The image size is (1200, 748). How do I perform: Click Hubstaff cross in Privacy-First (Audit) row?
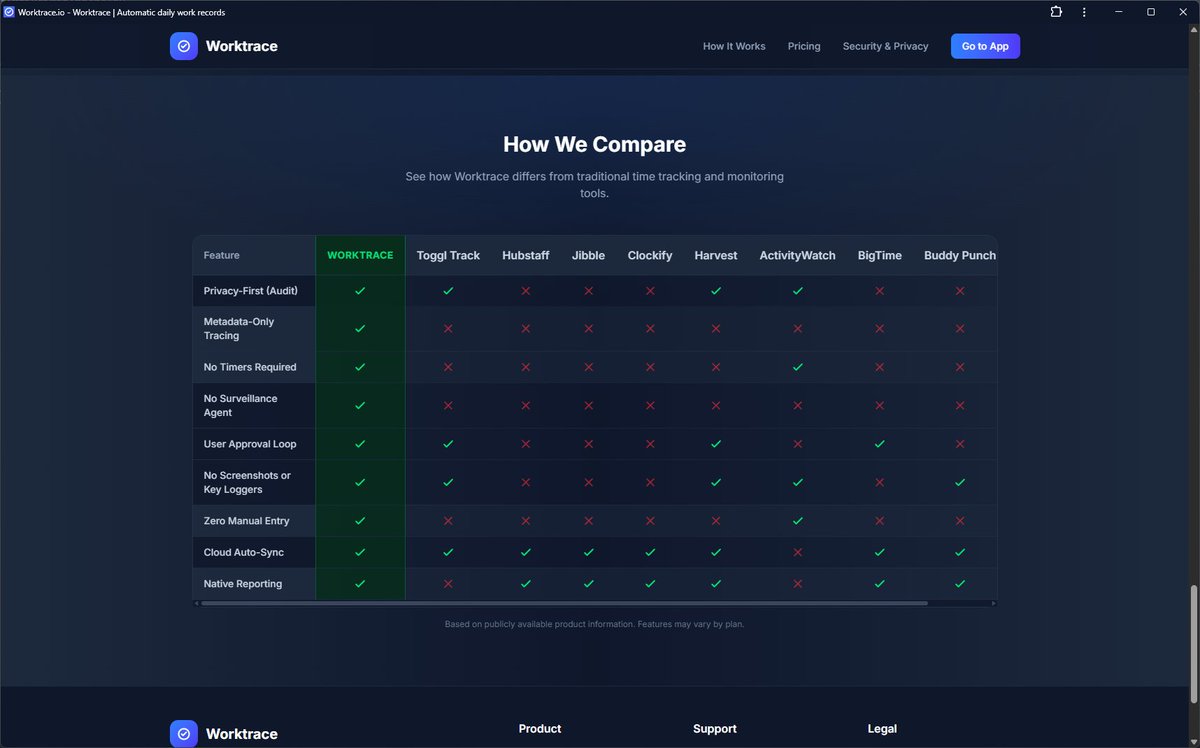pyautogui.click(x=526, y=291)
